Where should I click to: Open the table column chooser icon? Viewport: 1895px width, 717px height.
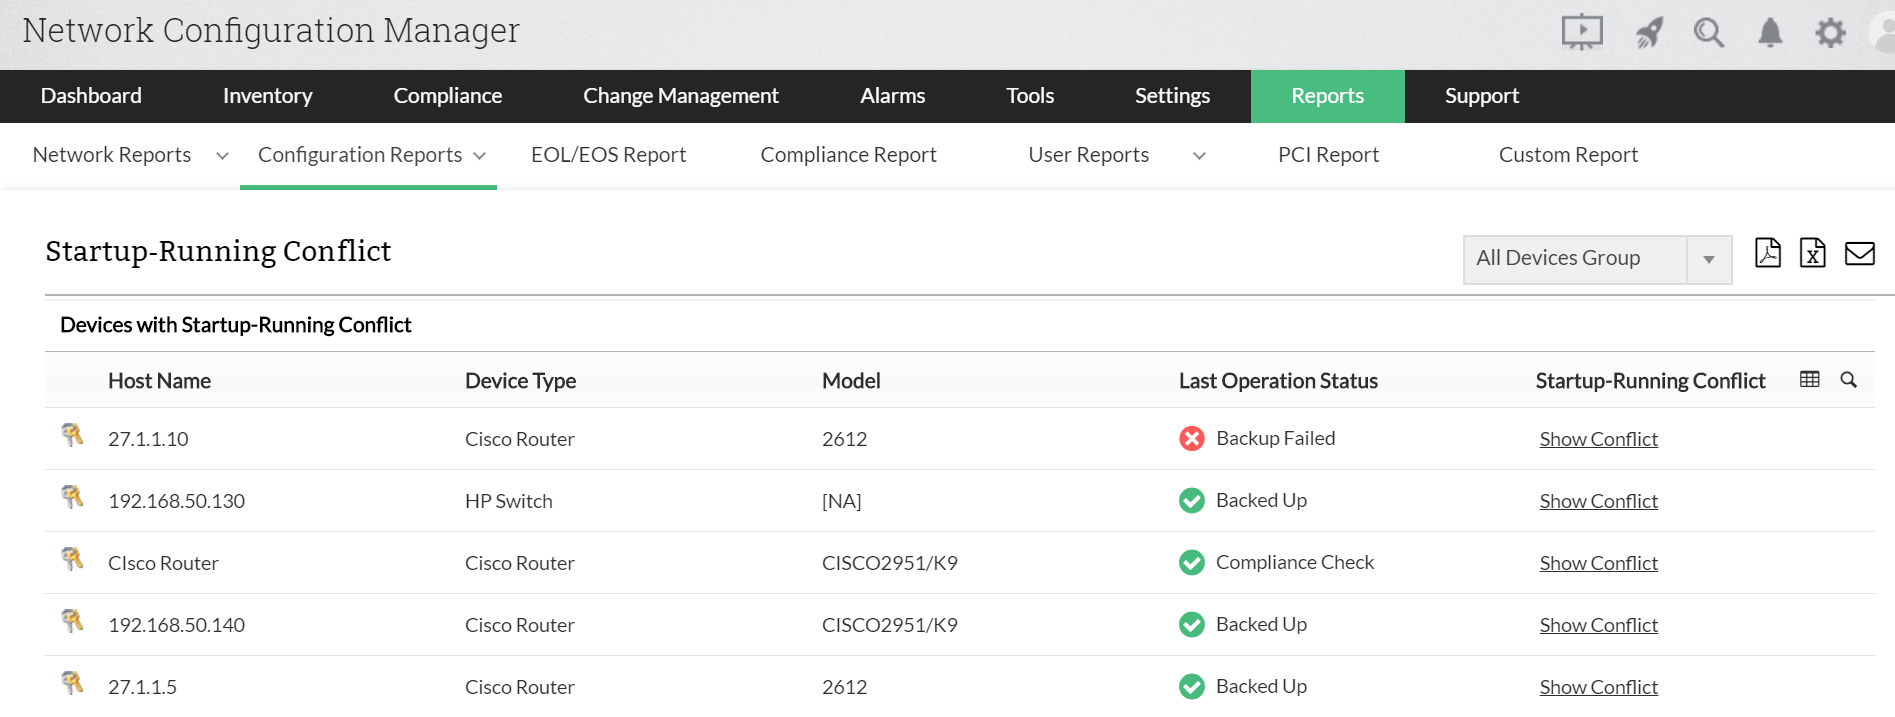[1810, 379]
